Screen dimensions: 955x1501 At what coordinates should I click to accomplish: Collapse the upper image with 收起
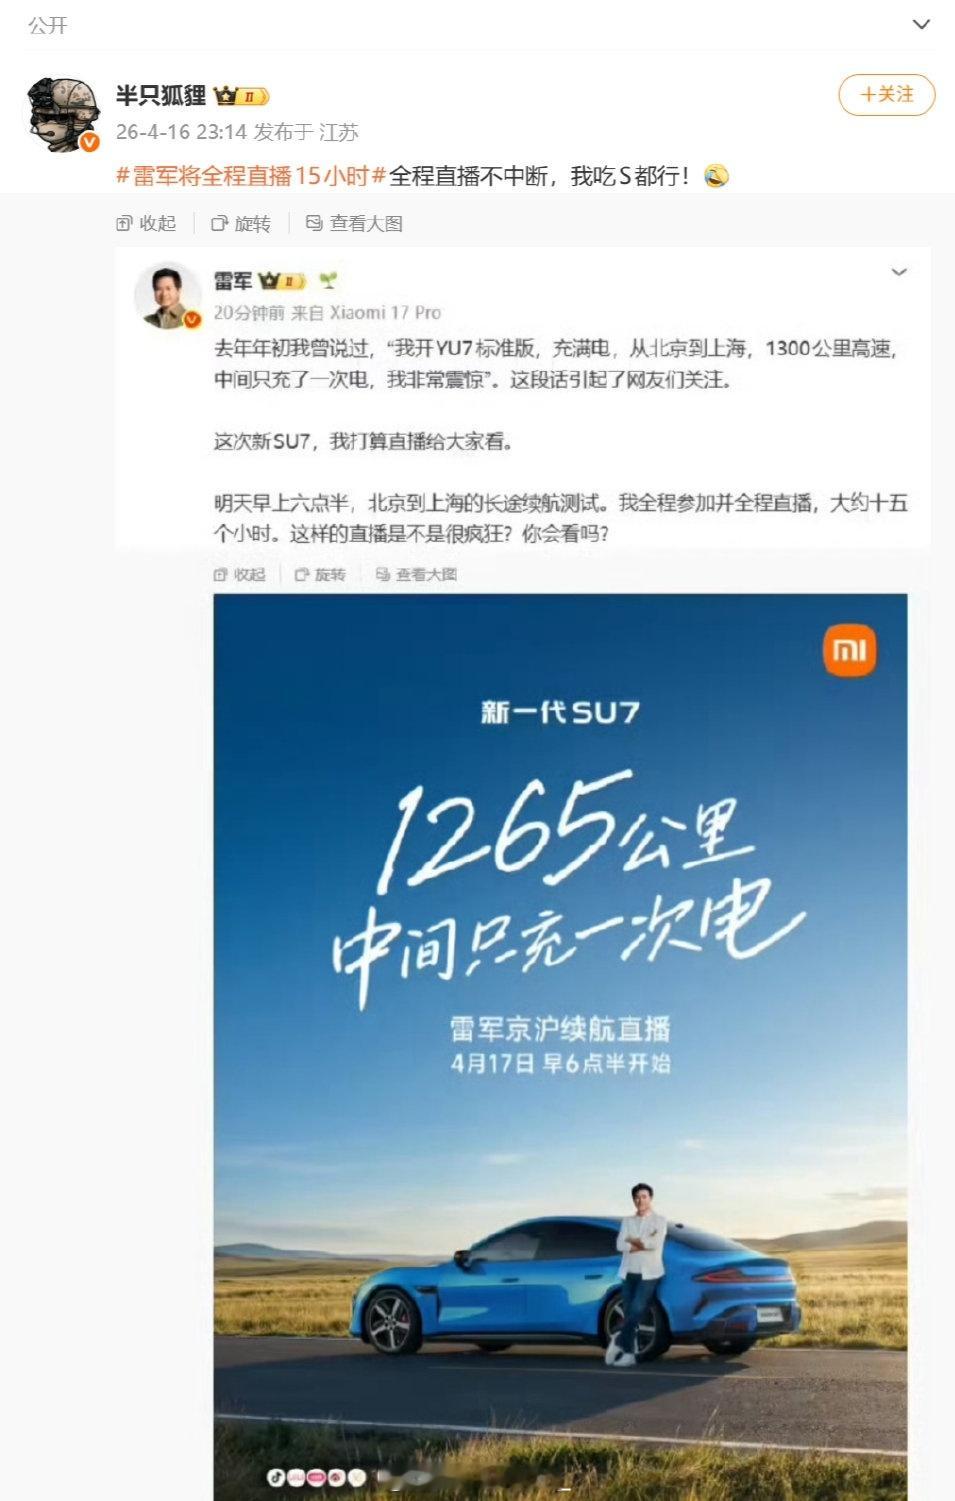[146, 223]
